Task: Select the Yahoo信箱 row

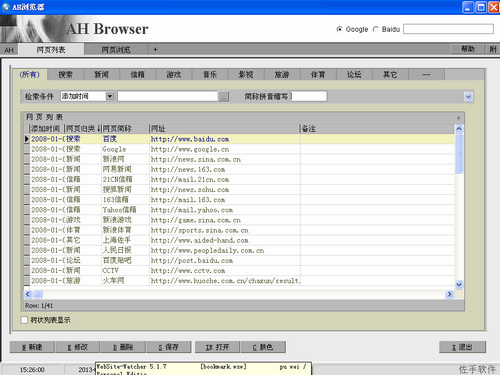Action: 239,210
